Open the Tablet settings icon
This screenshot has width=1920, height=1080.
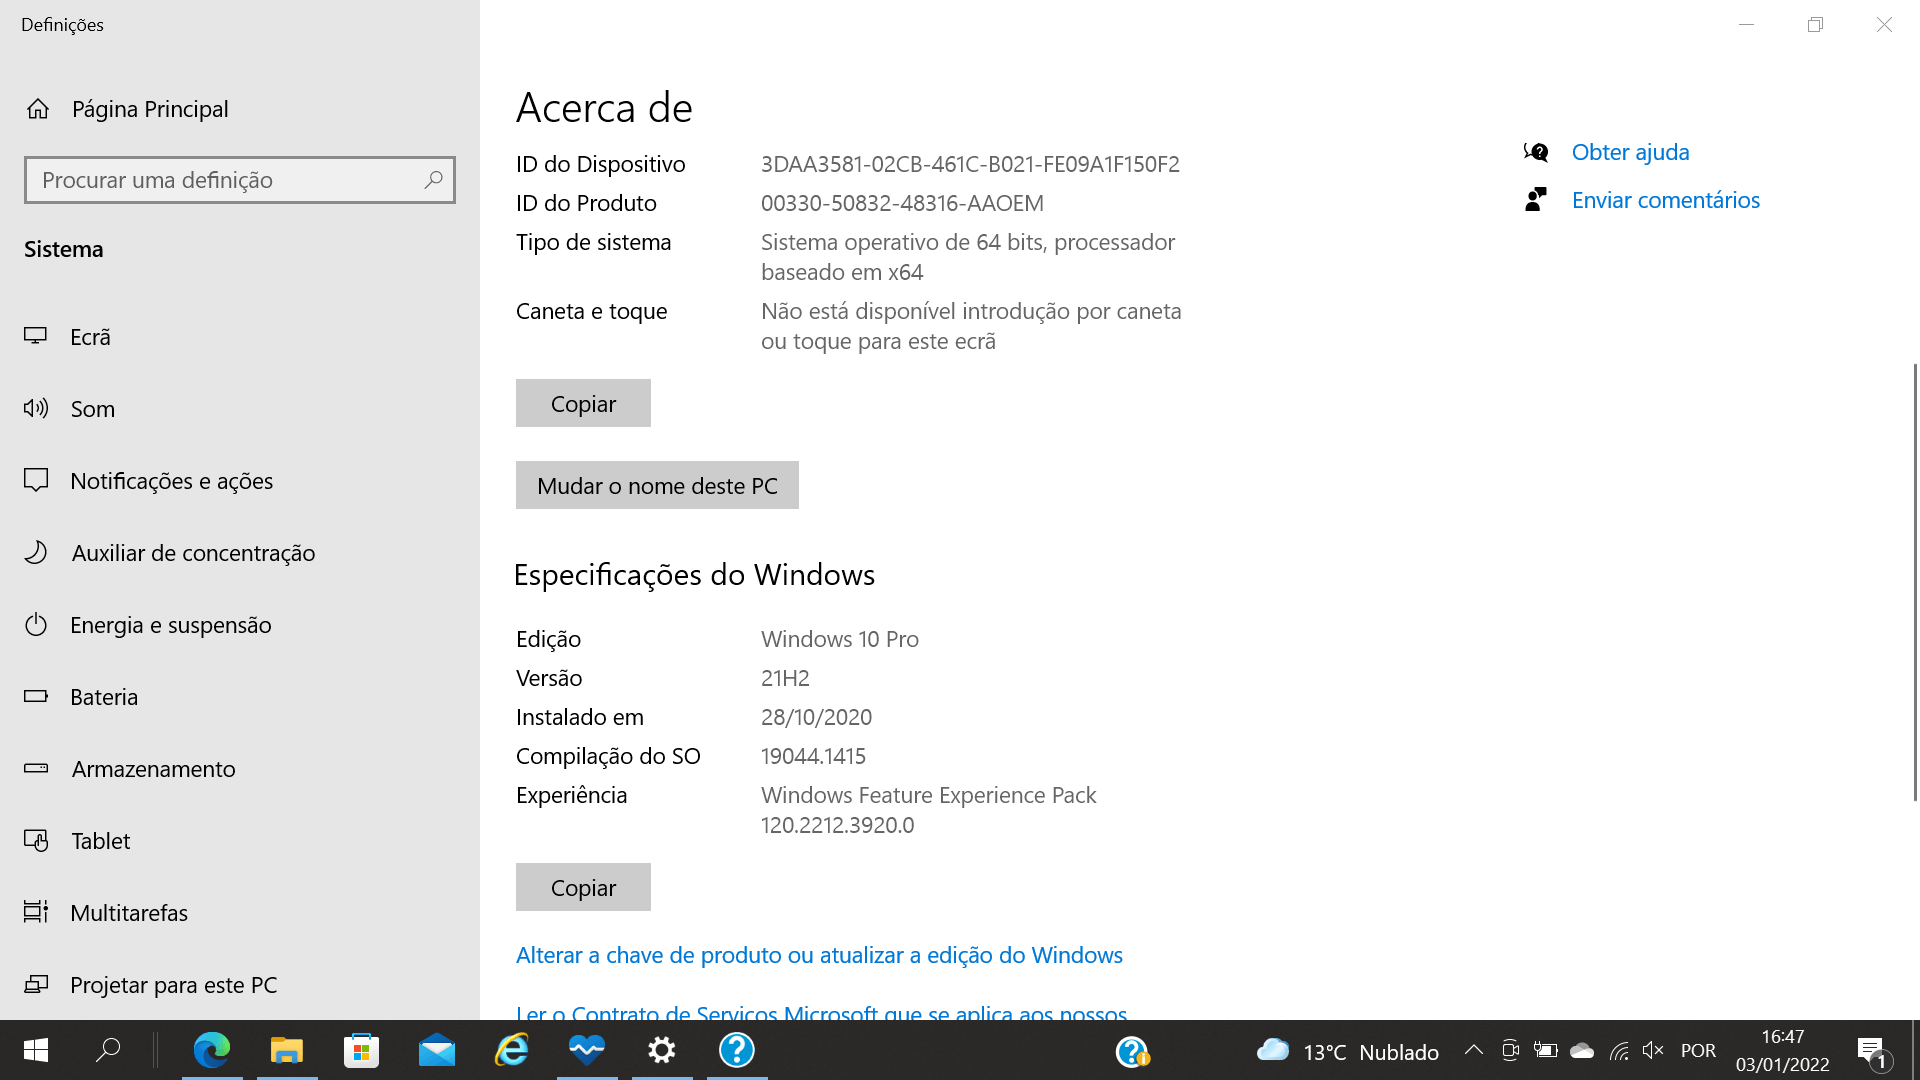pos(36,841)
